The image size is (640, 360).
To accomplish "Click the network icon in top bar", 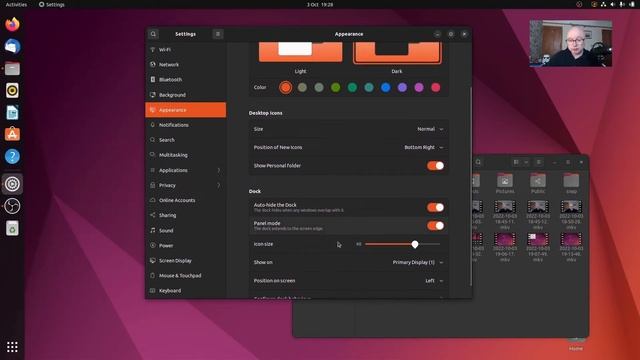I will [x=603, y=4].
